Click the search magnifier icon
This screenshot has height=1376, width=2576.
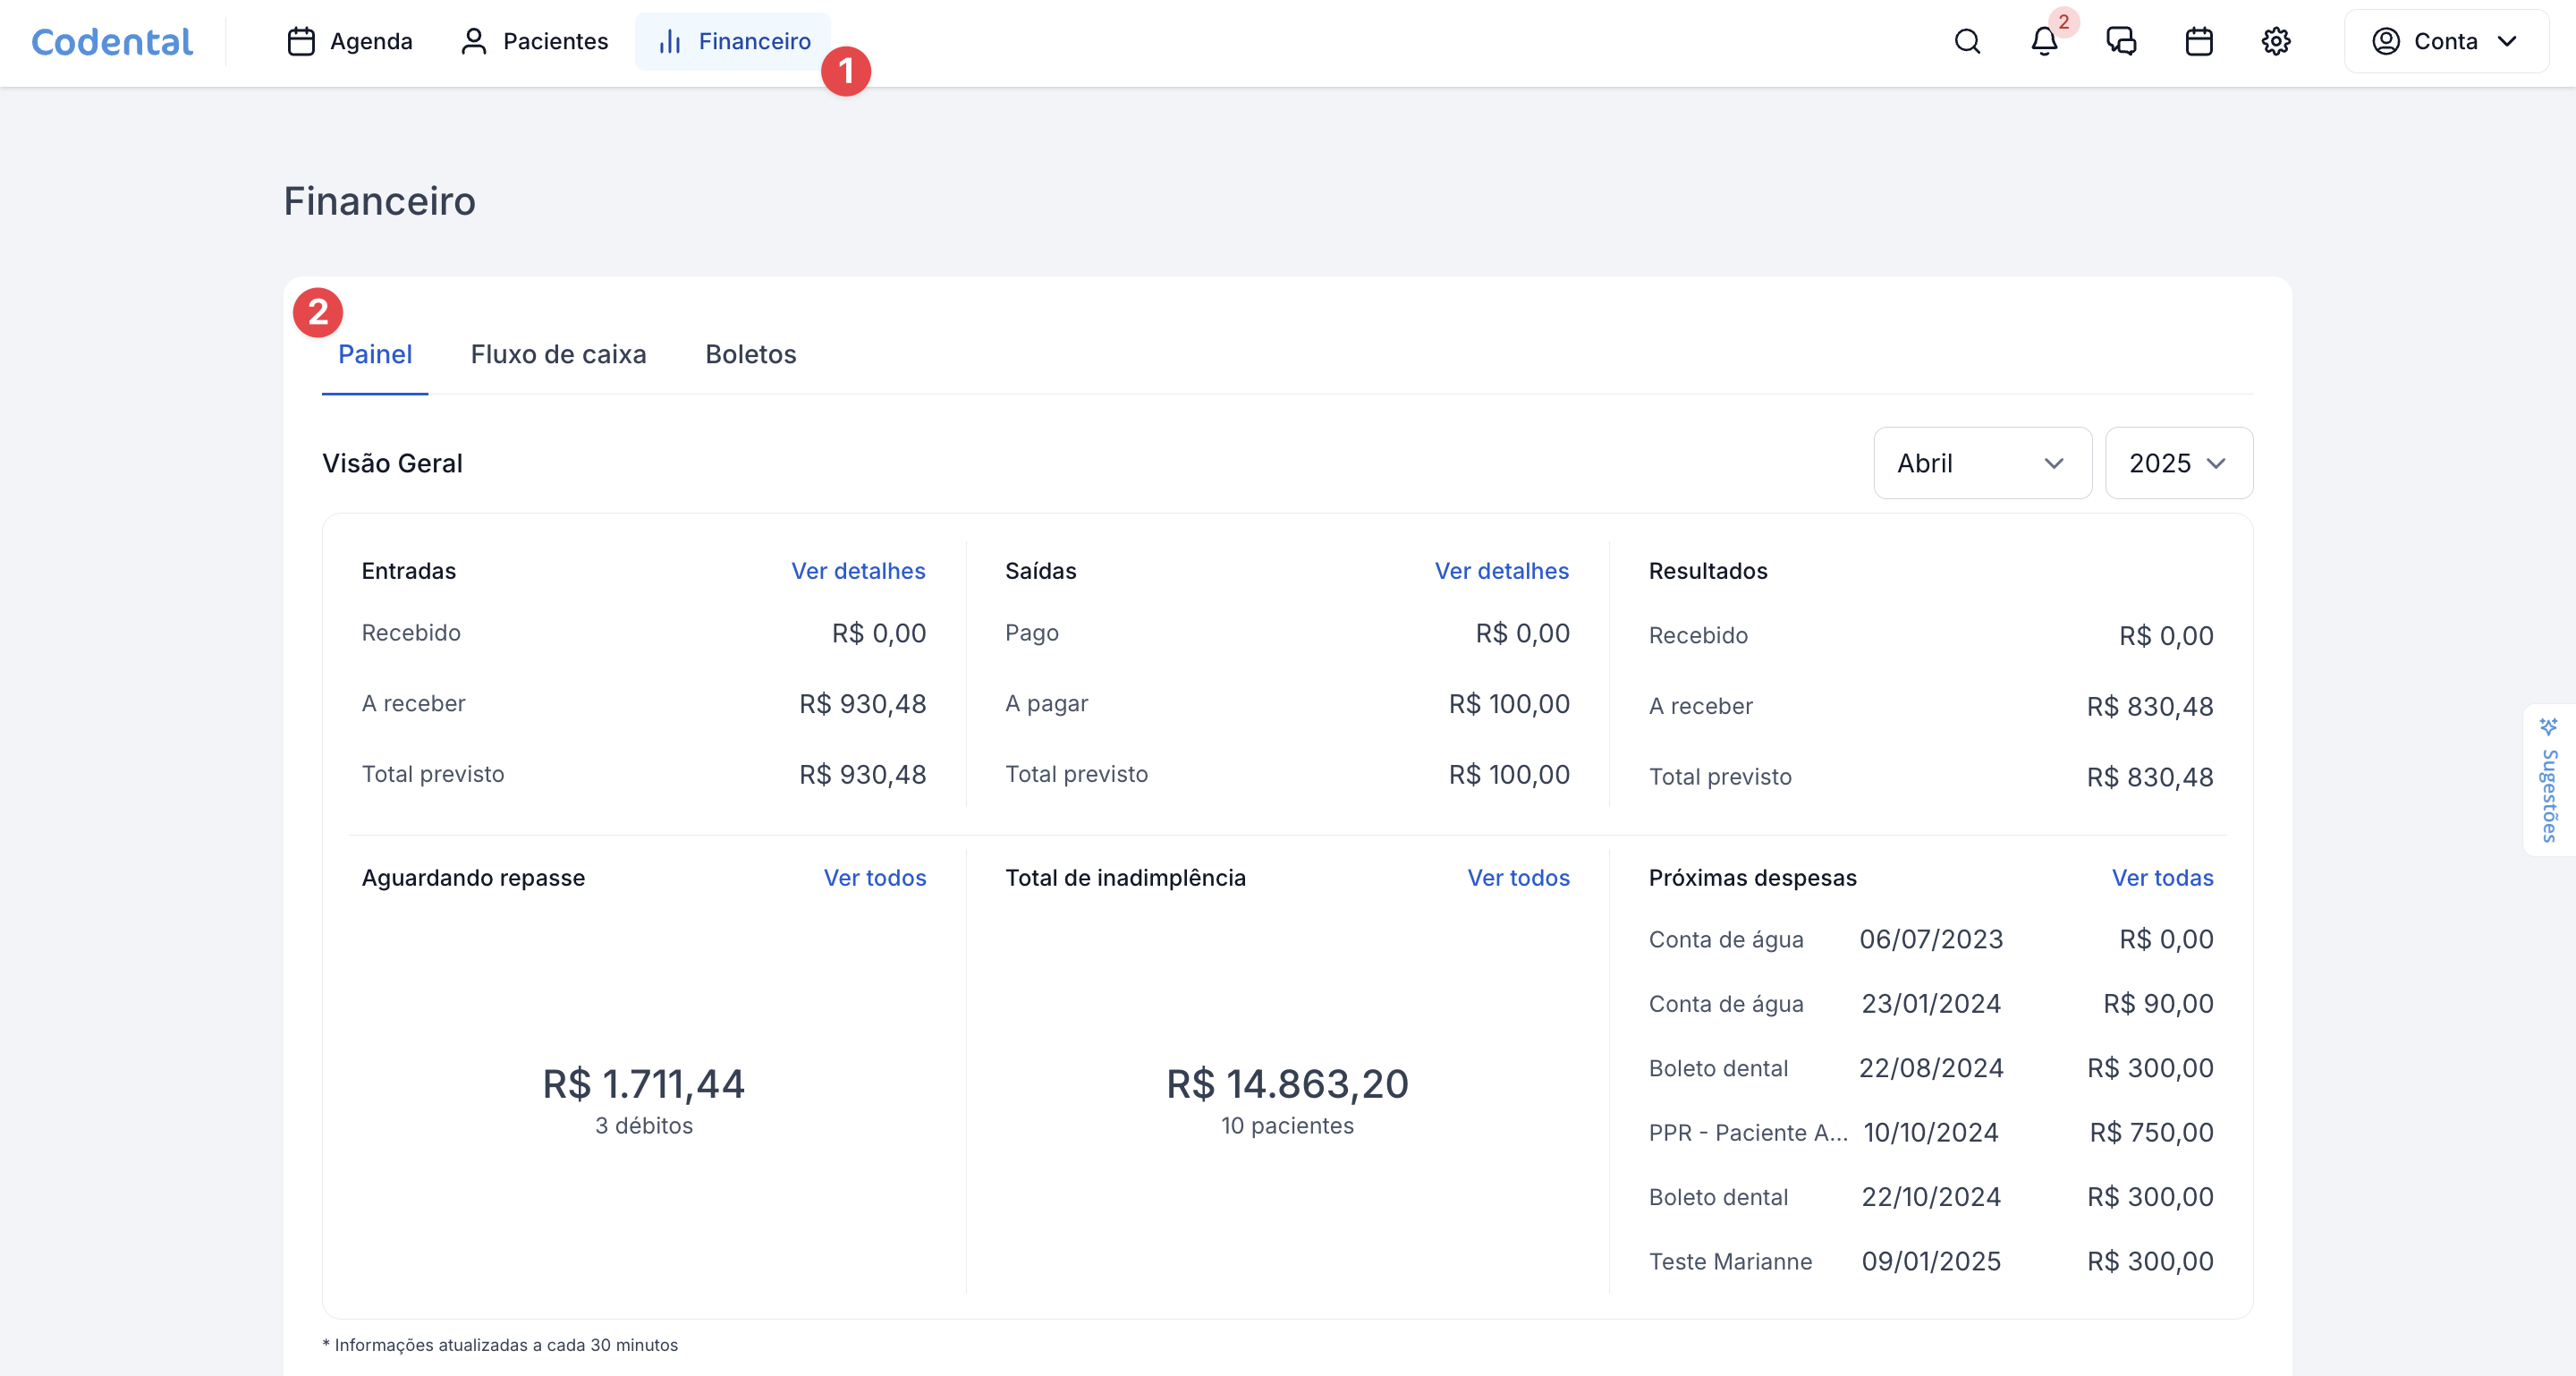click(1967, 41)
